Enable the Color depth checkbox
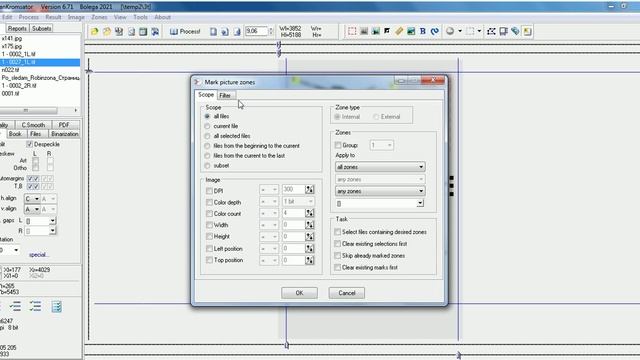 (209, 202)
